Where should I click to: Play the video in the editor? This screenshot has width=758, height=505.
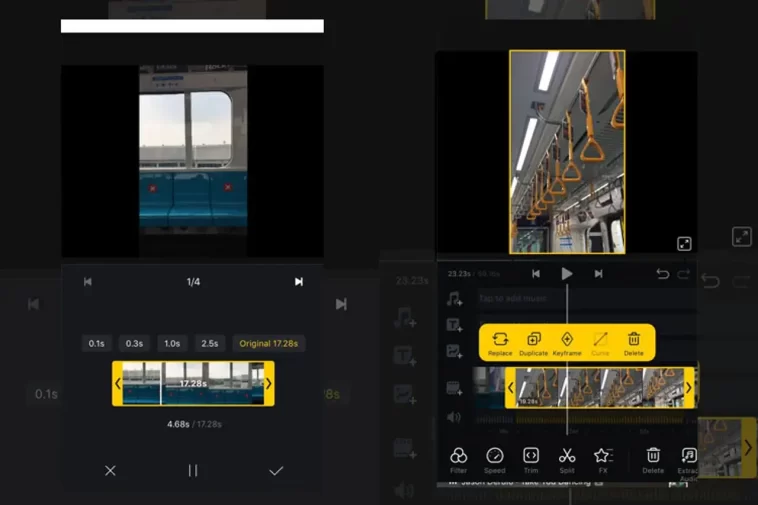click(x=567, y=274)
